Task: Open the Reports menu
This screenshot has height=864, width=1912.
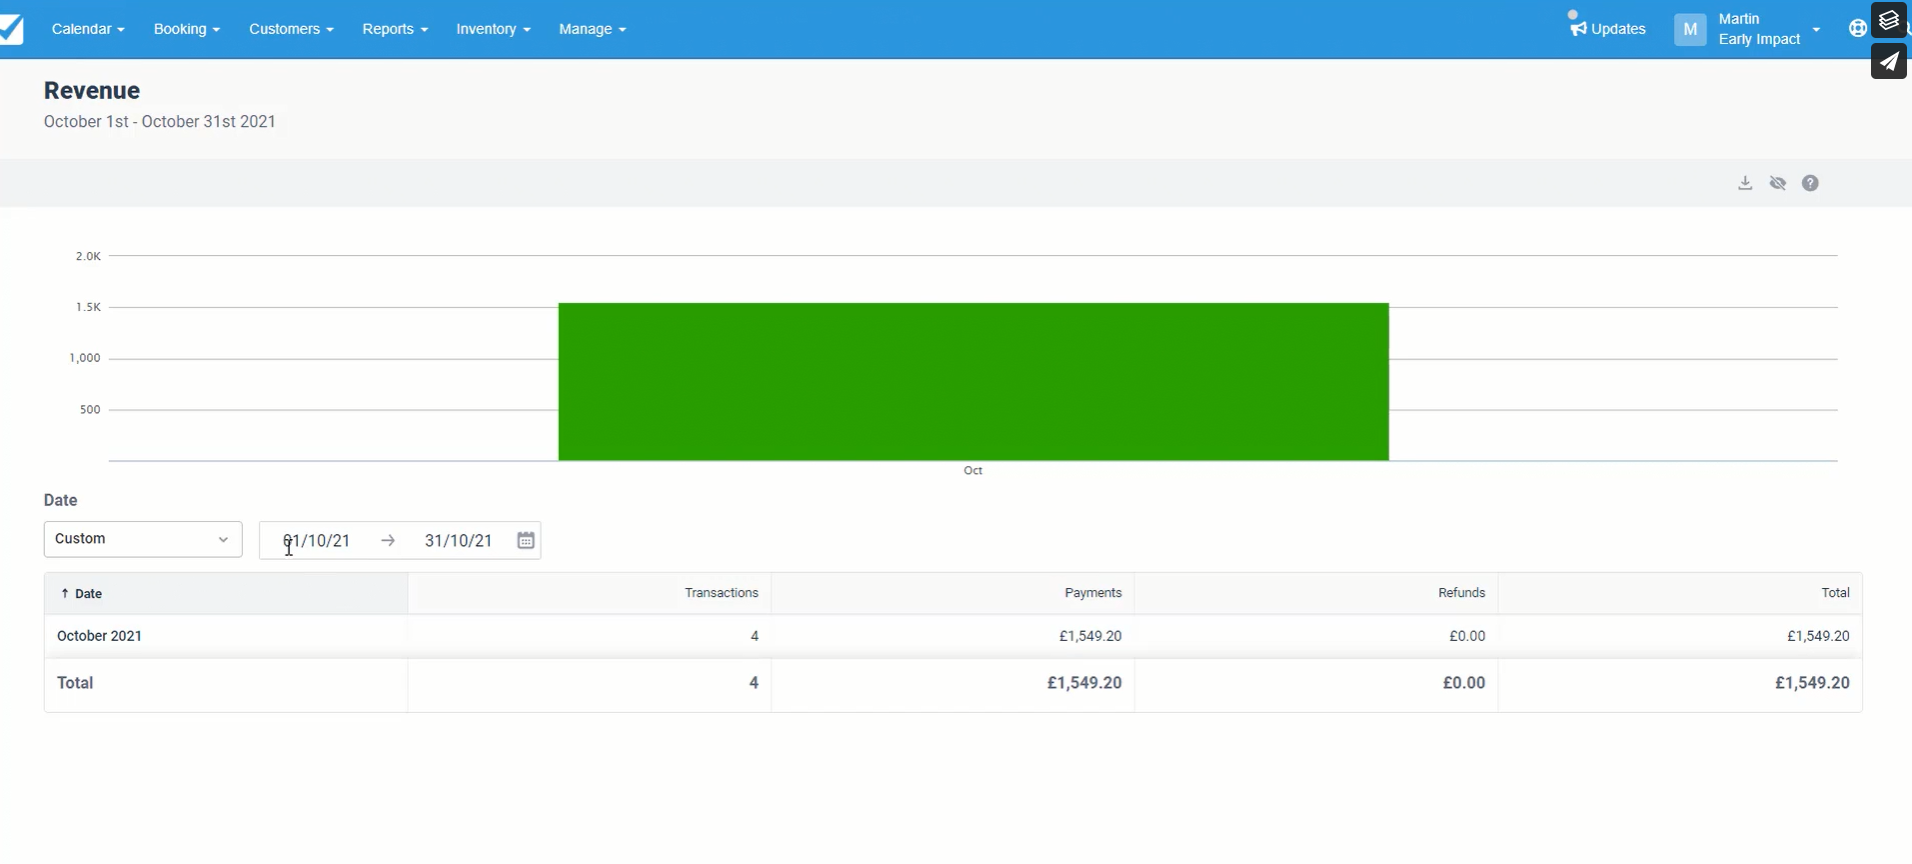Action: (395, 29)
